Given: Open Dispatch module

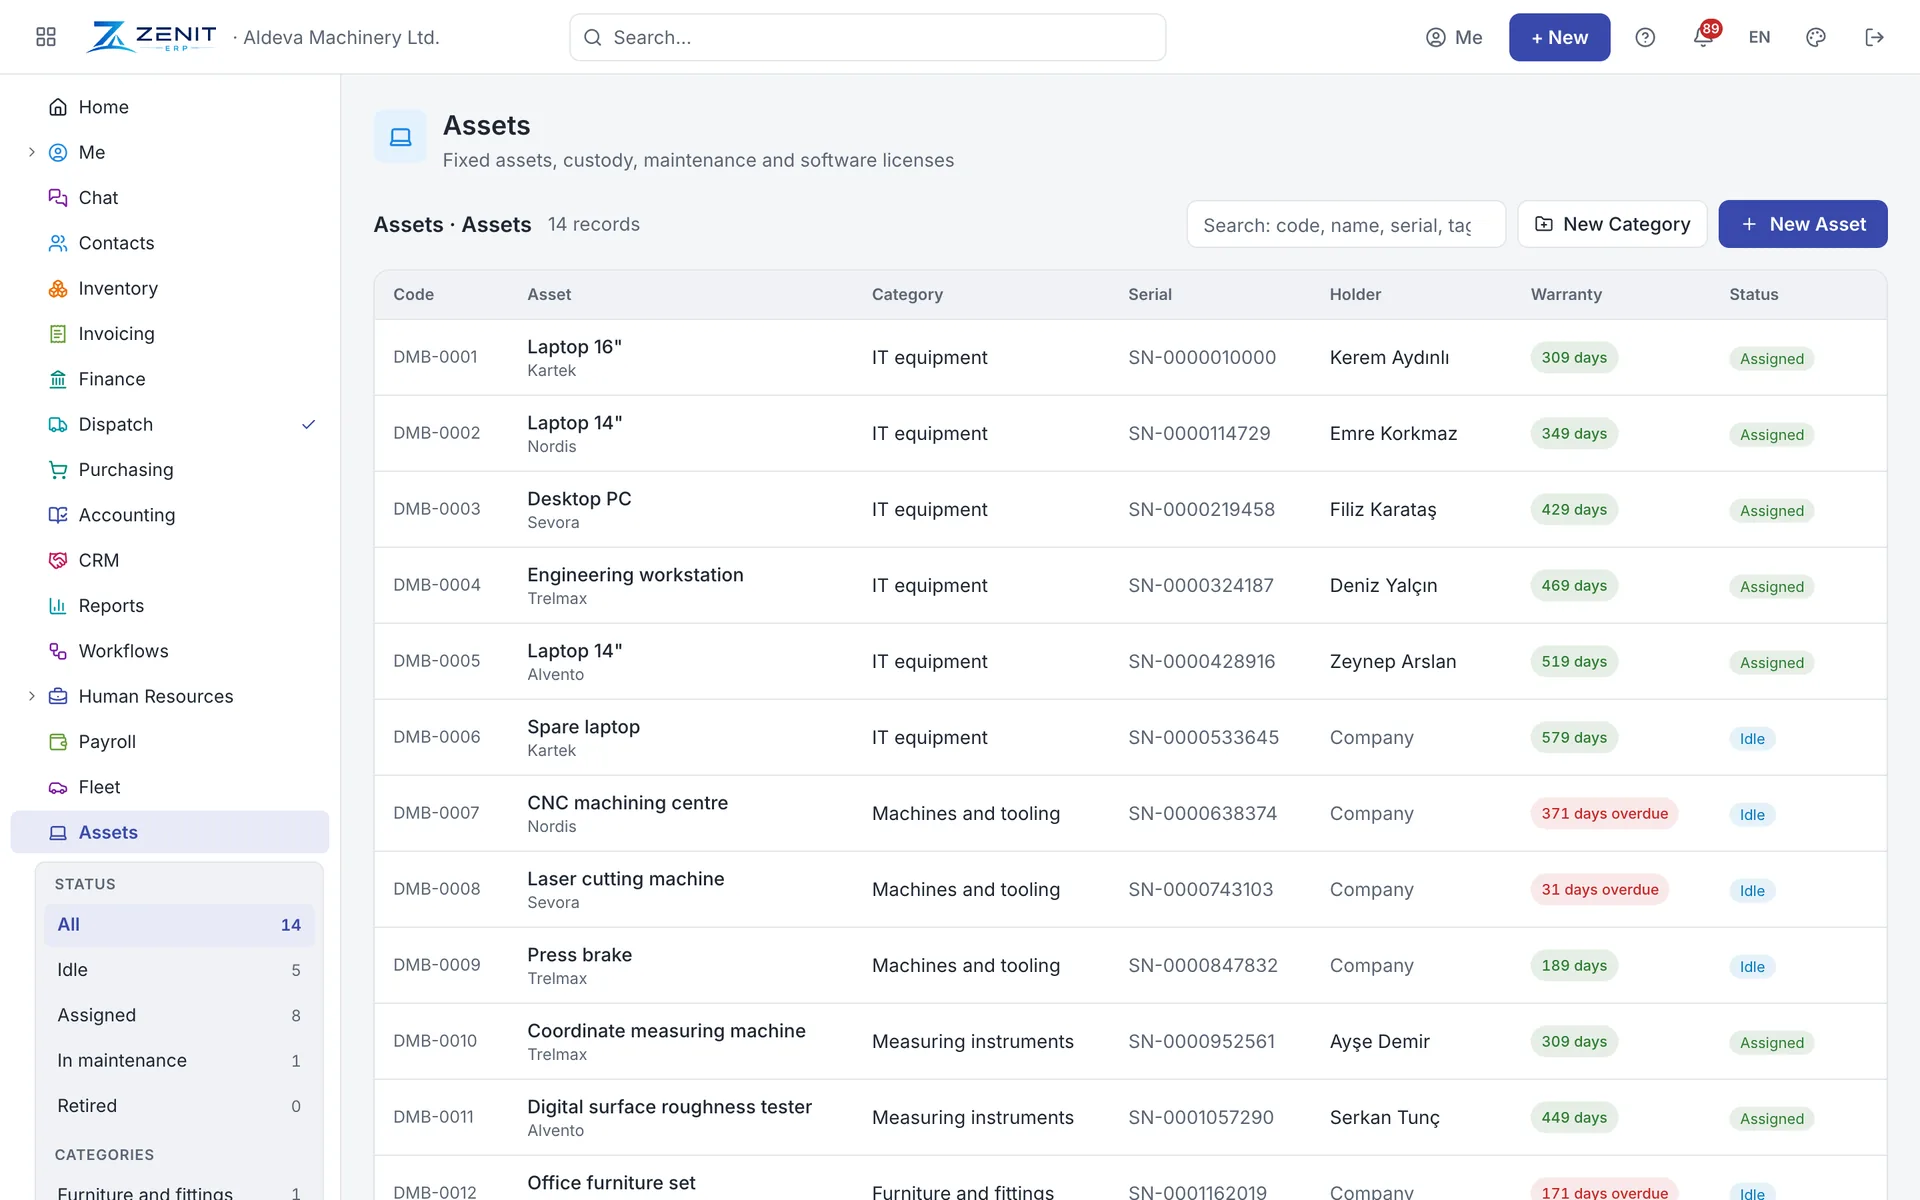Looking at the screenshot, I should [170, 424].
